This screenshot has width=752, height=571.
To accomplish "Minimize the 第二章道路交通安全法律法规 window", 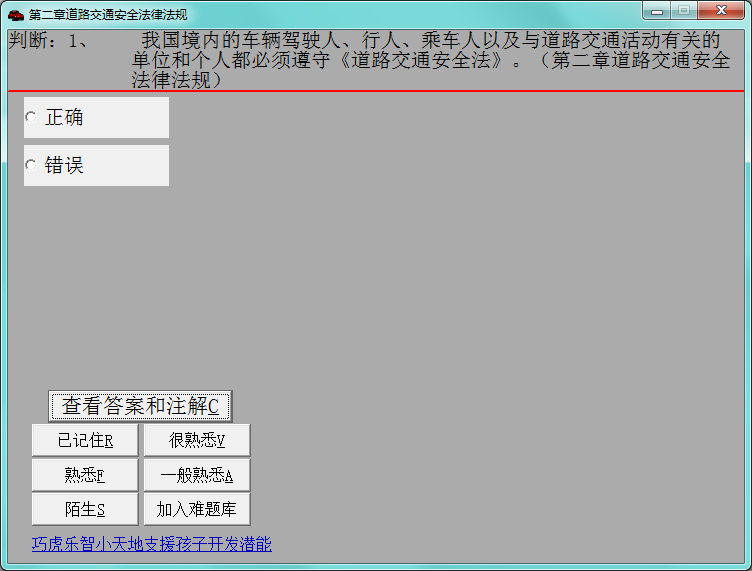I will (657, 11).
